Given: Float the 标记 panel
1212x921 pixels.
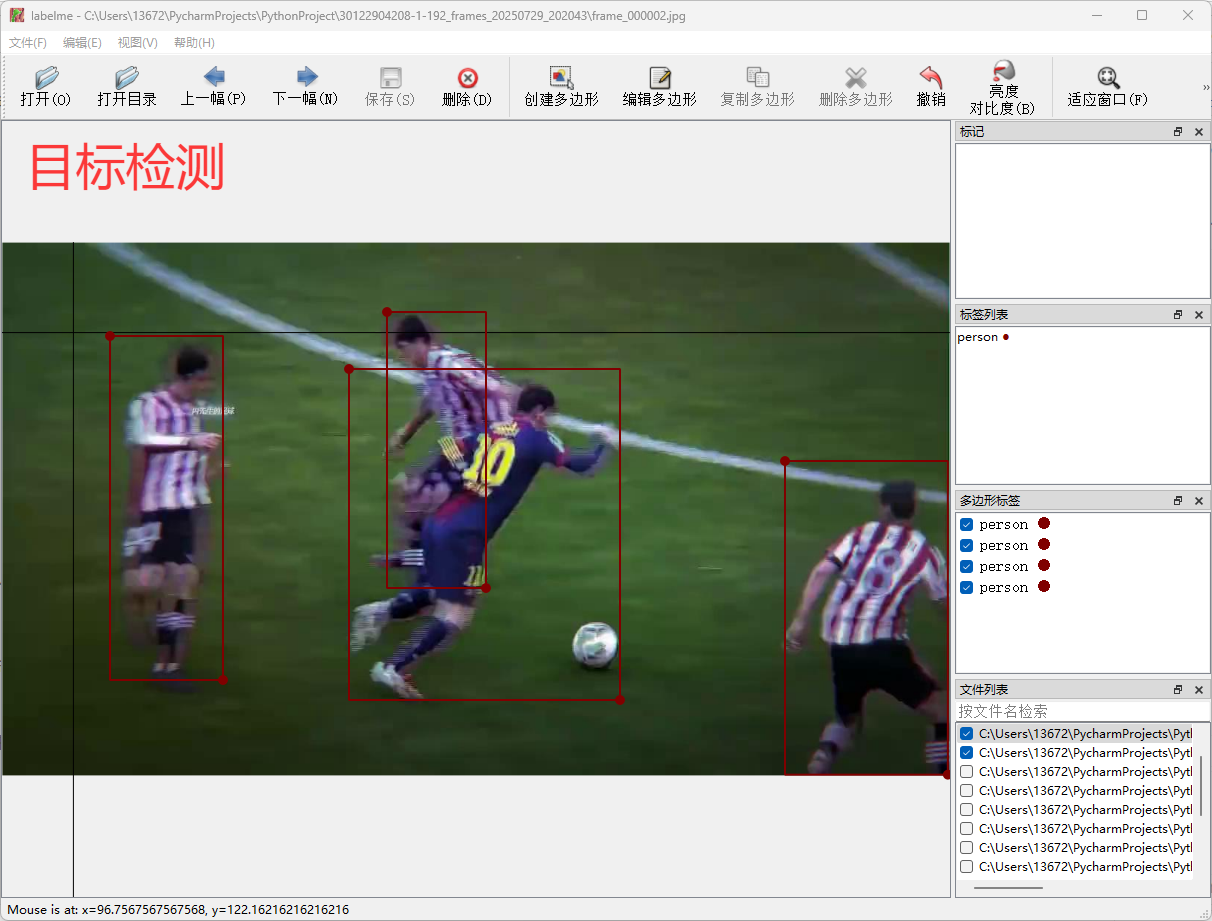Looking at the screenshot, I should (x=1178, y=132).
